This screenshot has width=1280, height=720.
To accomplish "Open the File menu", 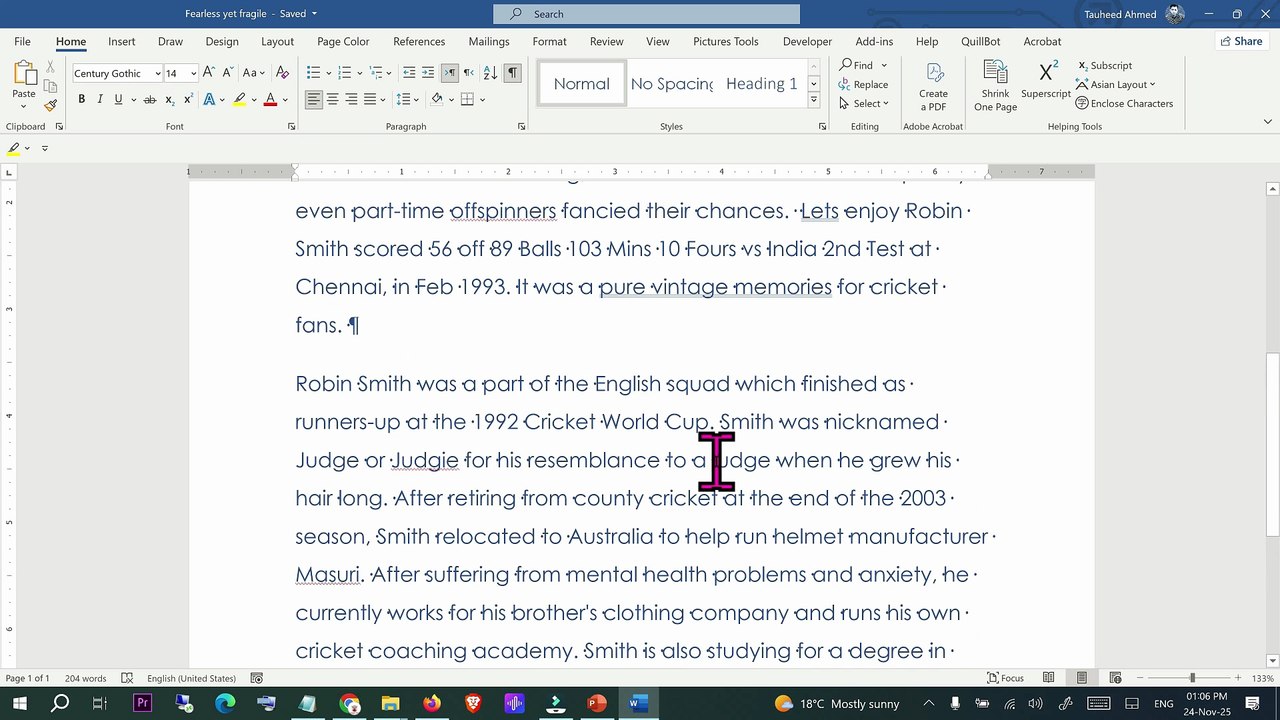I will pos(22,41).
